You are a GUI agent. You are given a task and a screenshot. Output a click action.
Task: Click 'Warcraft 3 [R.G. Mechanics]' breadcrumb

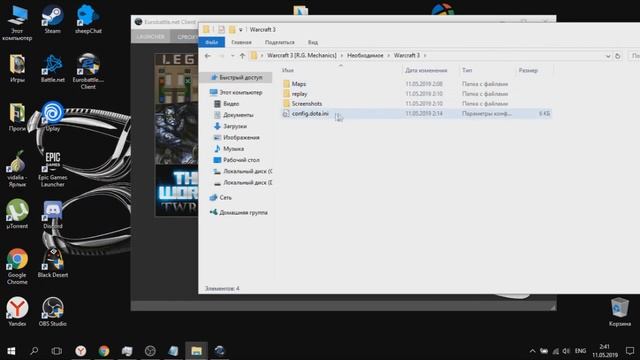[302, 56]
